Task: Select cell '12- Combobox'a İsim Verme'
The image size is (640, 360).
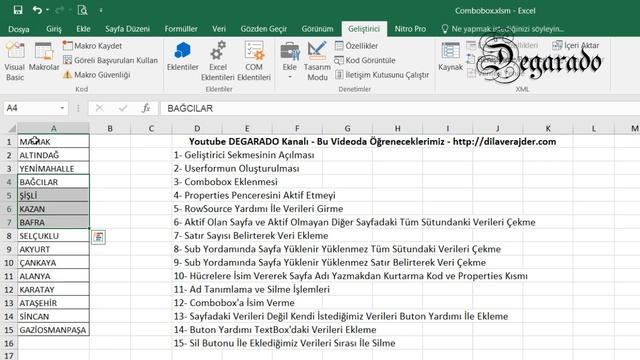Action: coord(234,303)
